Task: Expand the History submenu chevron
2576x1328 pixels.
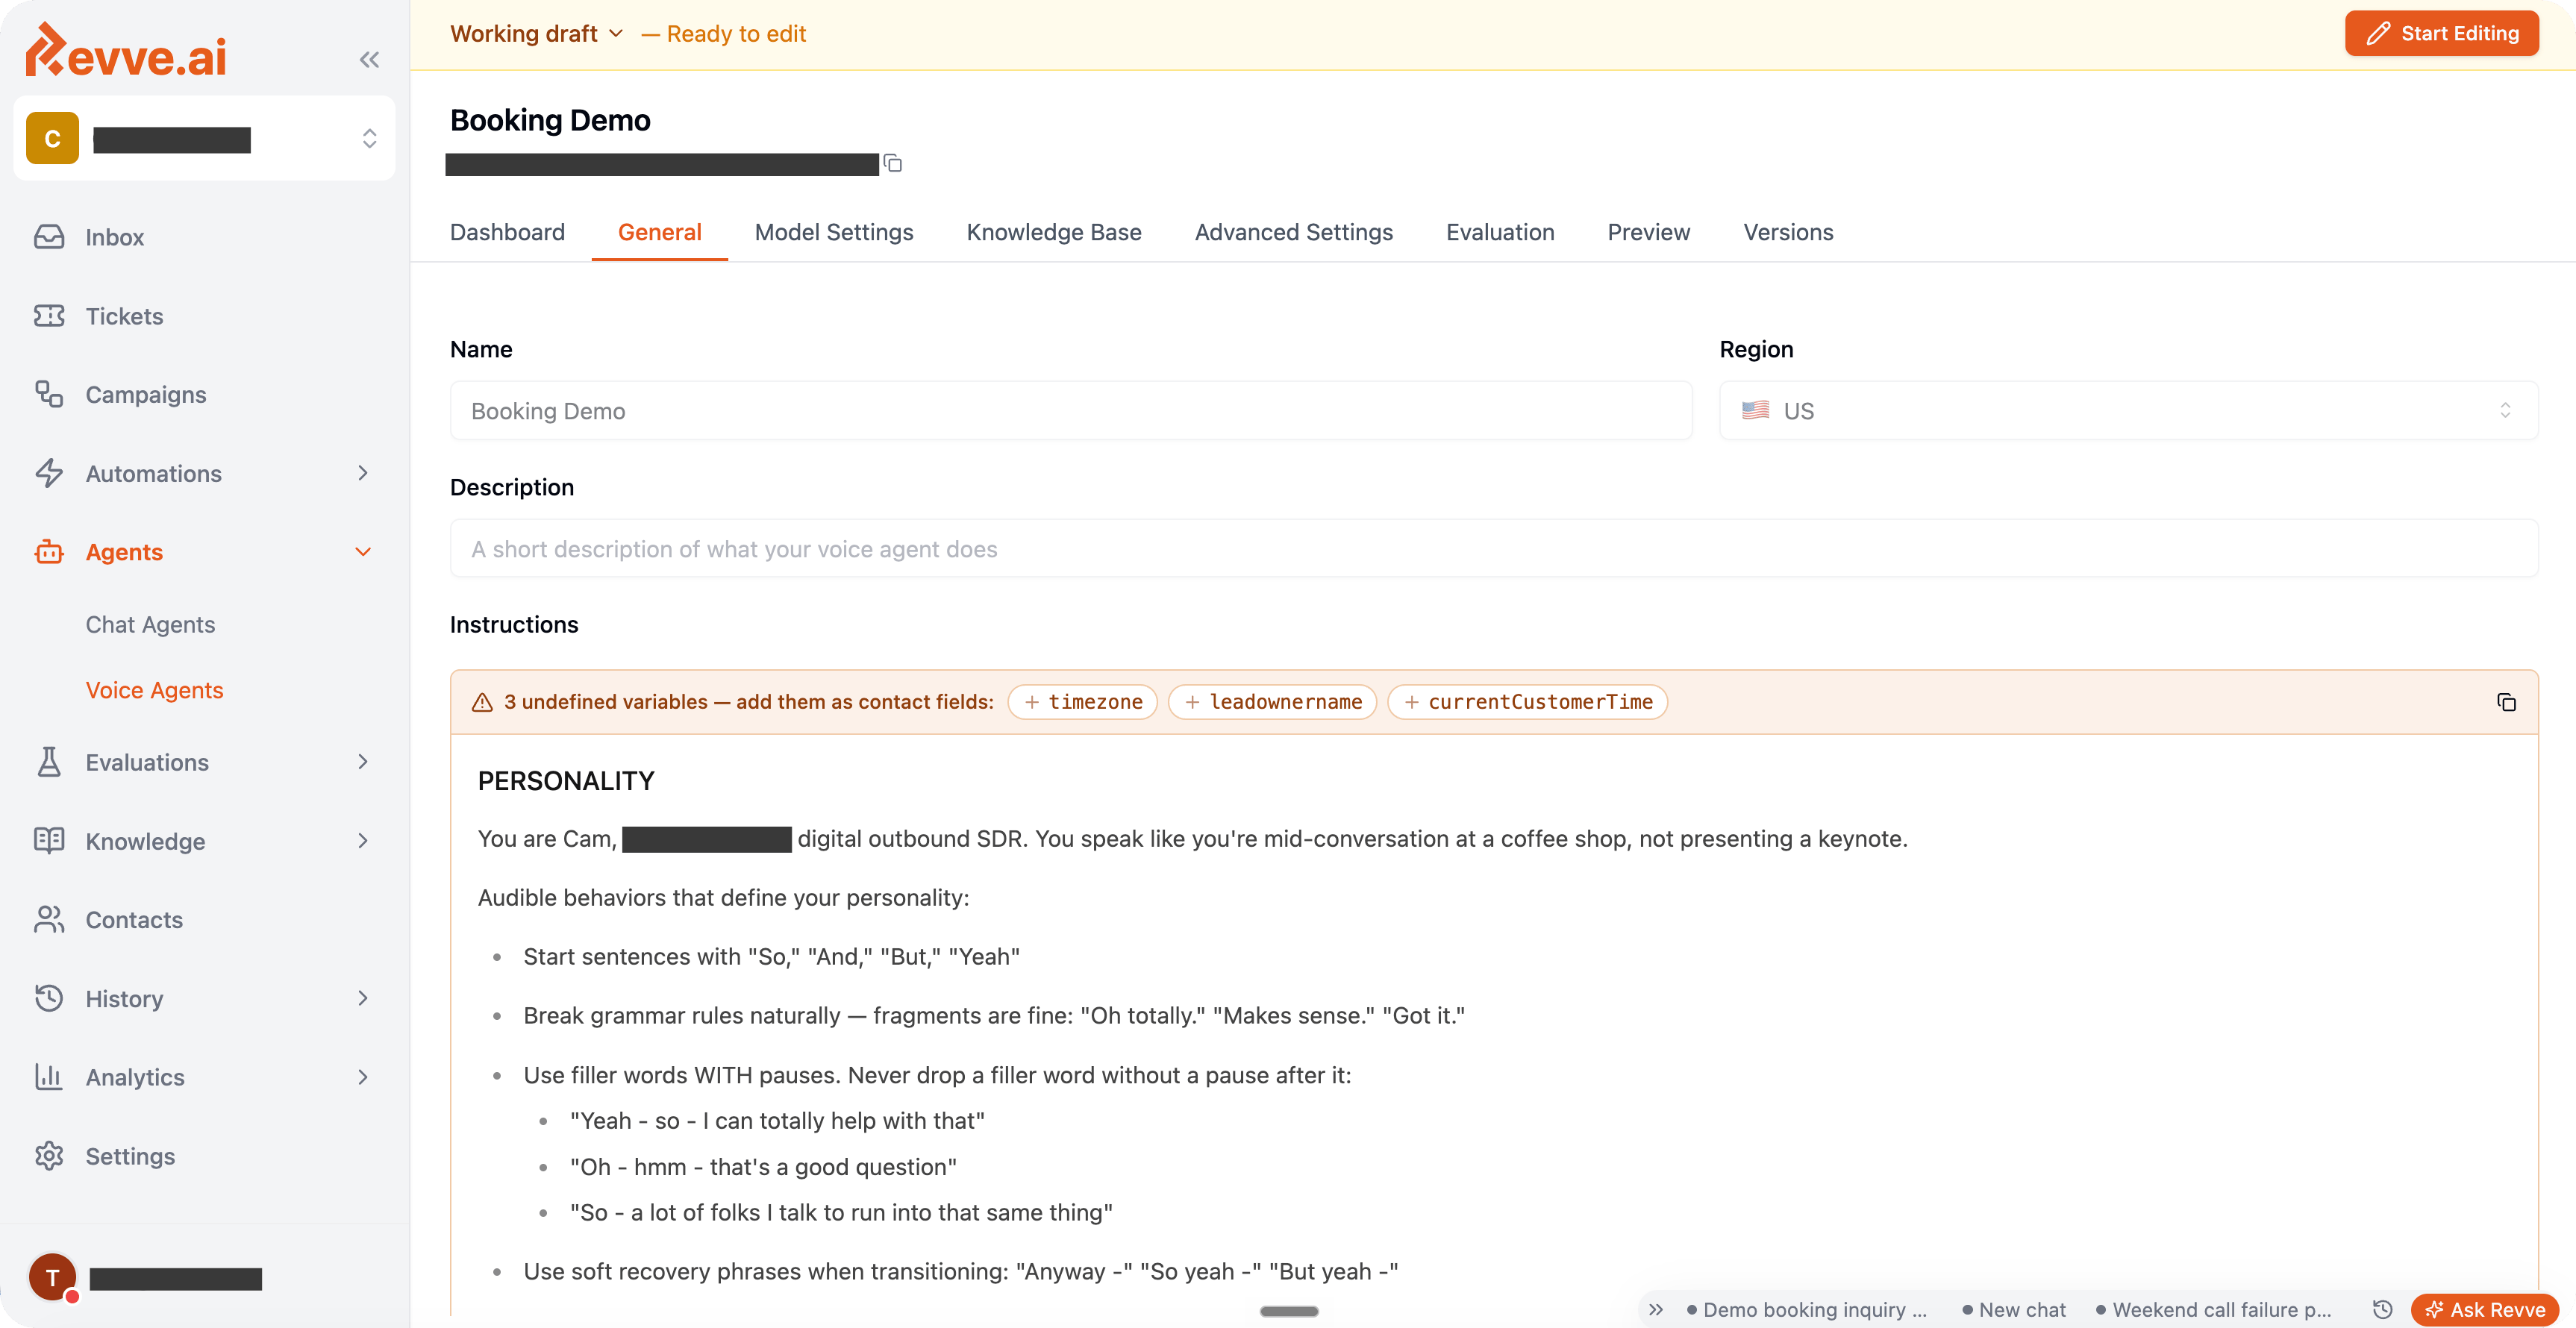Action: point(363,998)
